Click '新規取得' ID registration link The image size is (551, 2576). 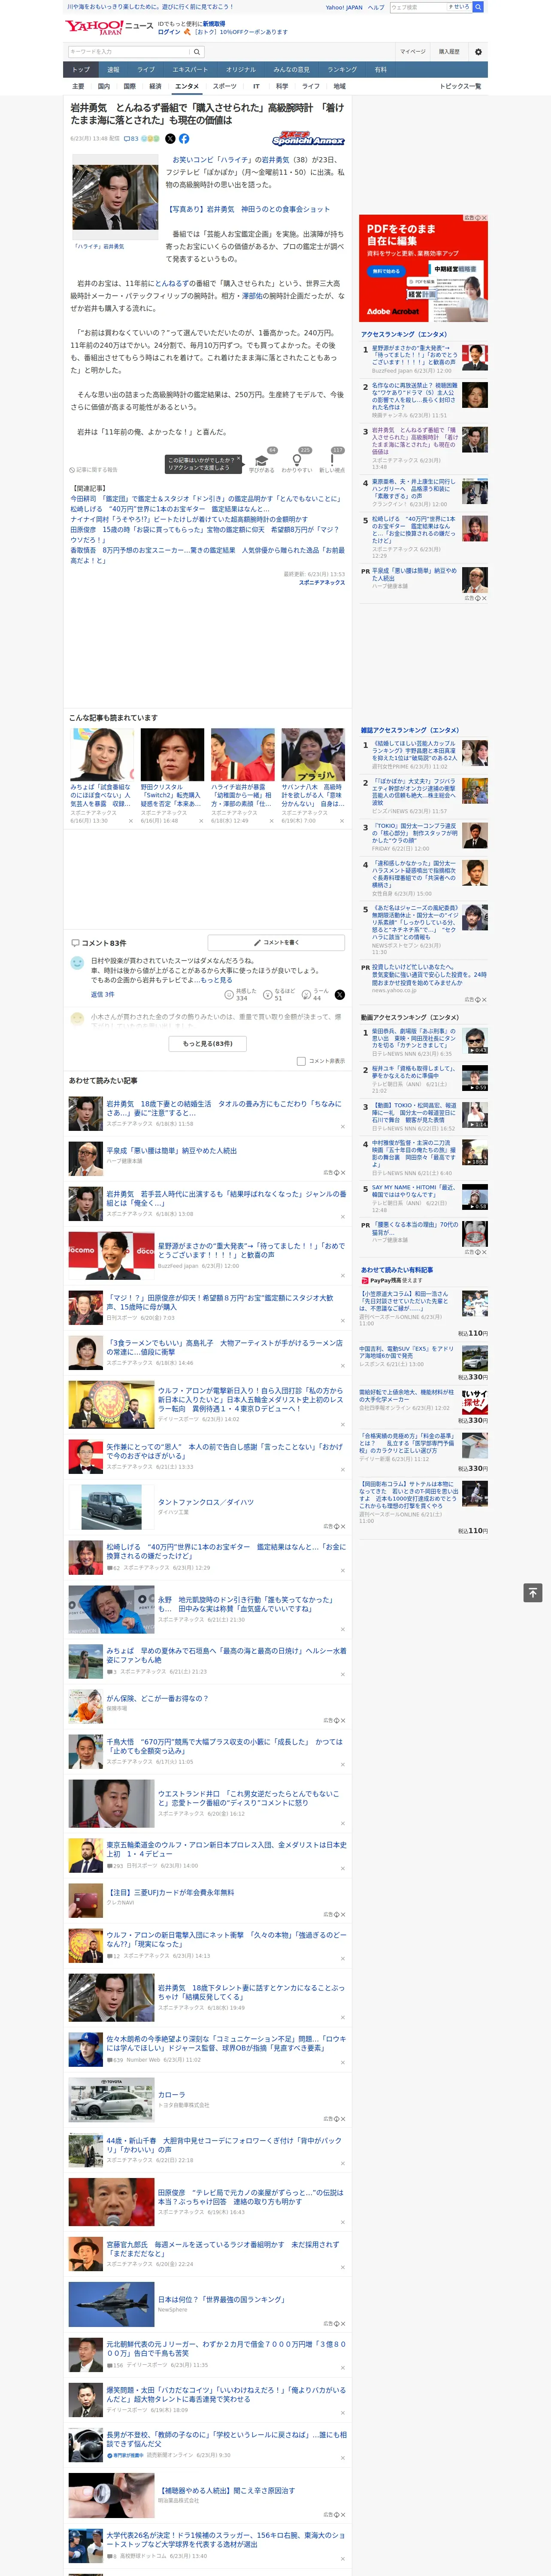[x=214, y=23]
